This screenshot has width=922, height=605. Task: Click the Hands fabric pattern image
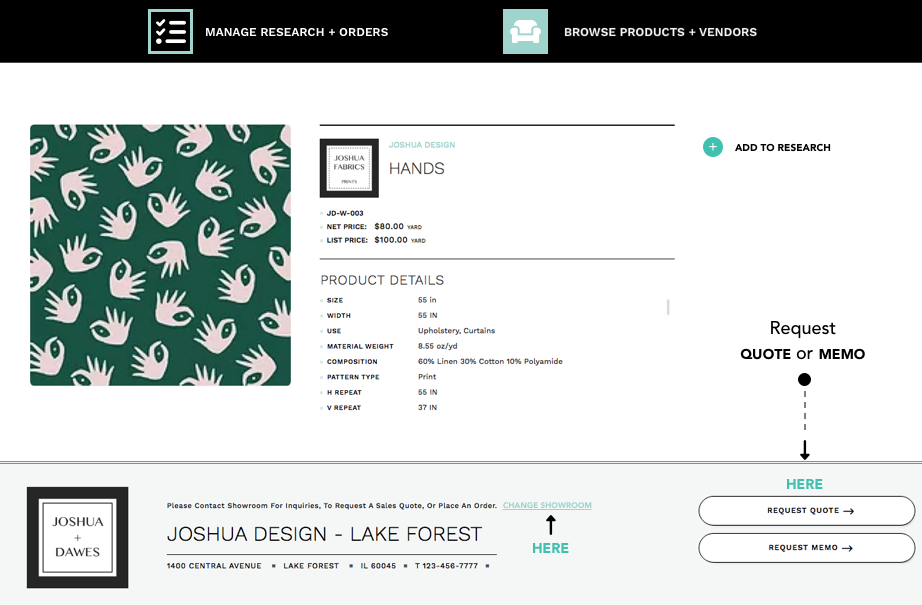(161, 255)
